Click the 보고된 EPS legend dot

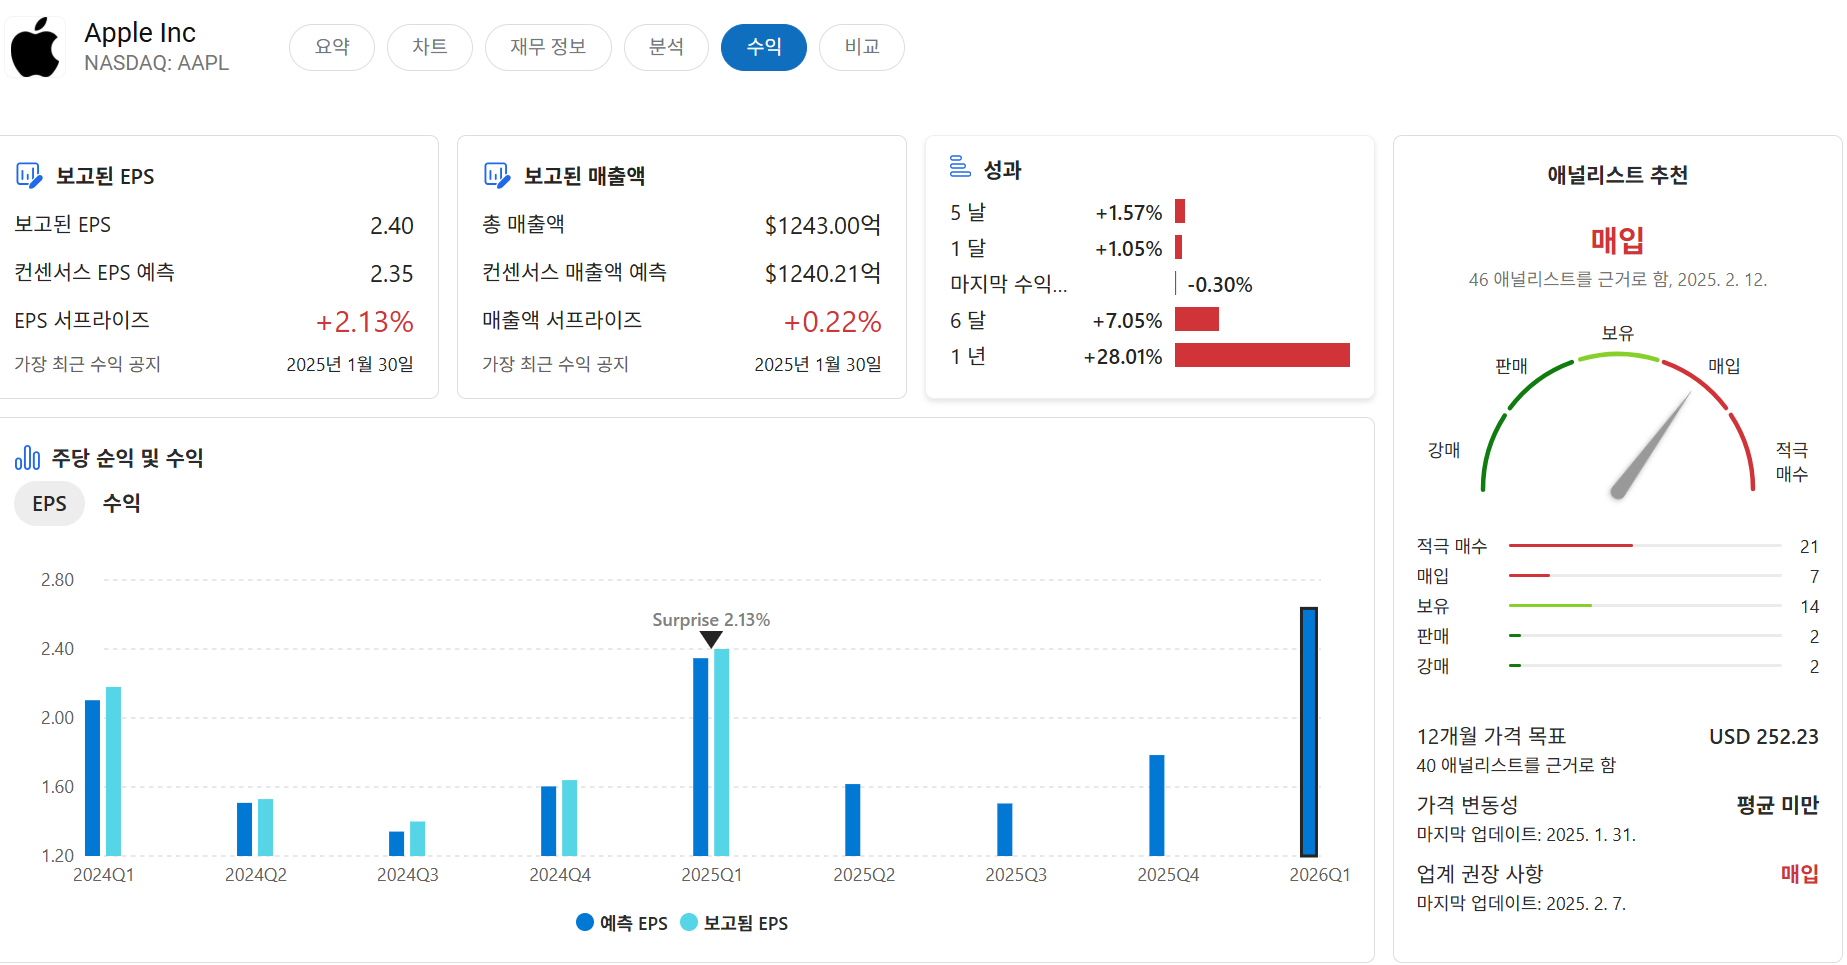[x=689, y=922]
